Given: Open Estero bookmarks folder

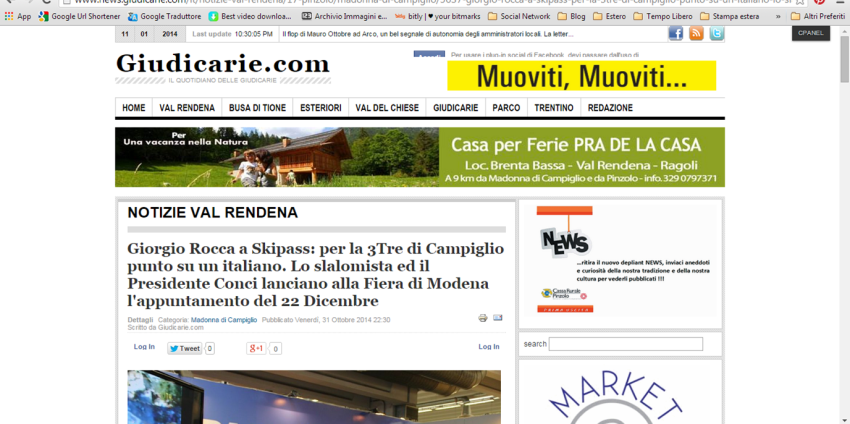Looking at the screenshot, I should tap(609, 16).
